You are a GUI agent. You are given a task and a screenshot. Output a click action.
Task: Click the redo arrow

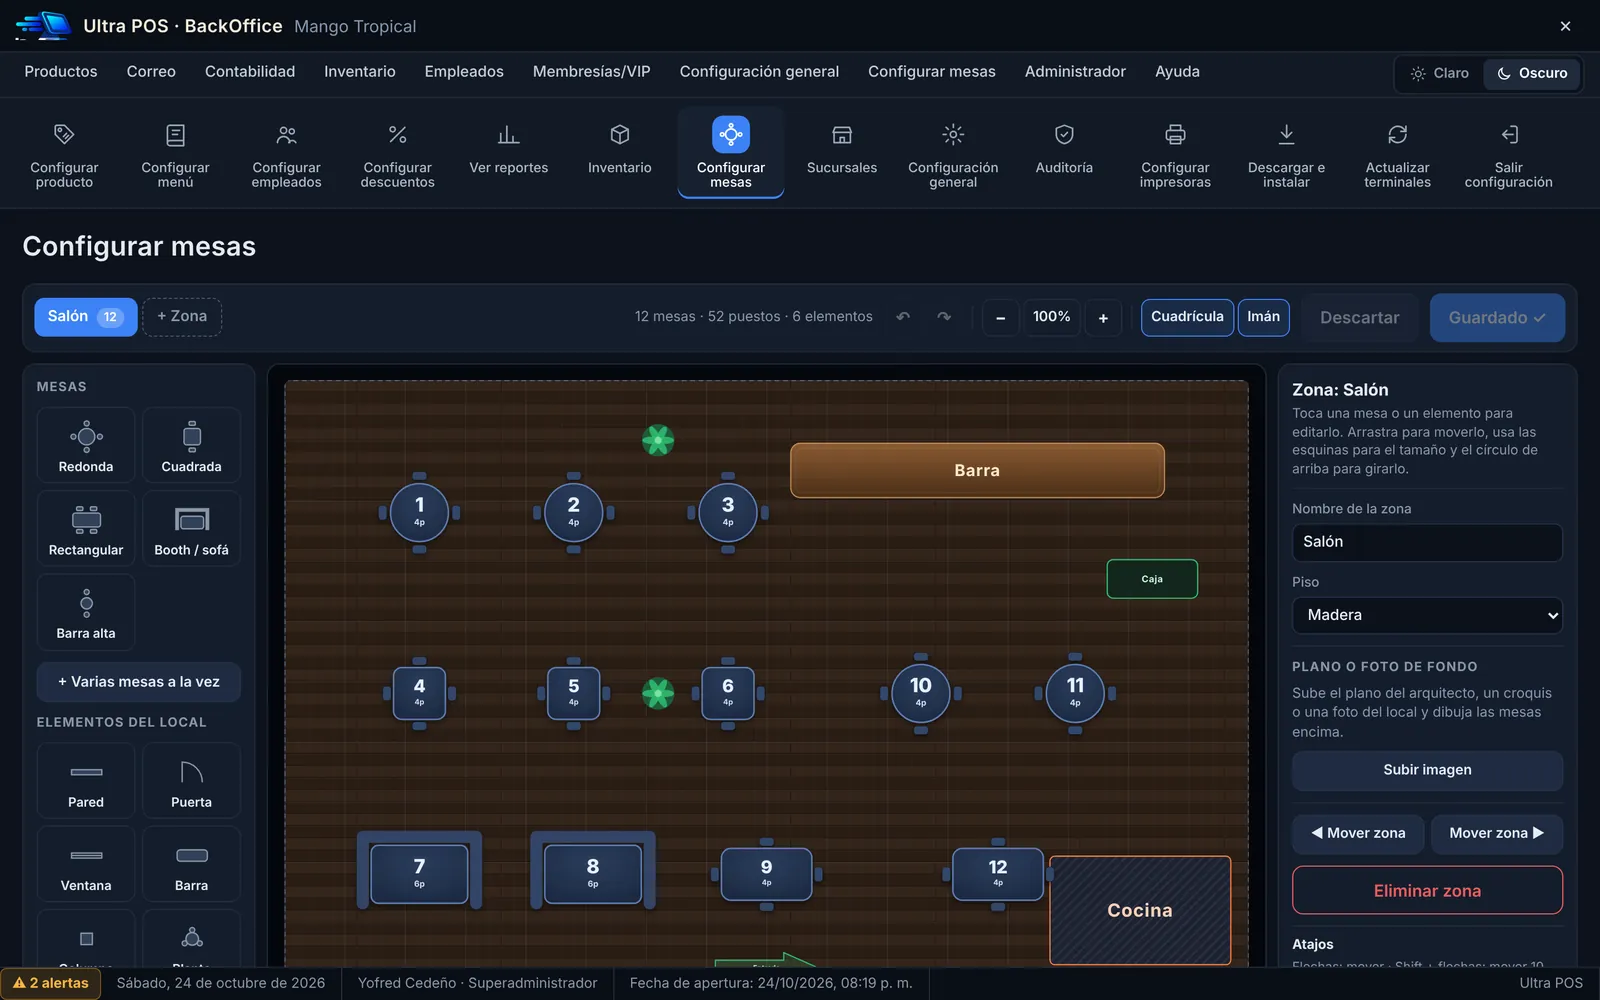[944, 317]
